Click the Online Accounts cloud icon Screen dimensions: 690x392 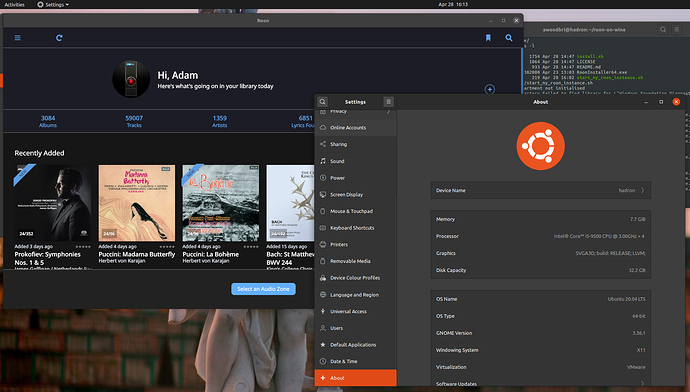[323, 127]
